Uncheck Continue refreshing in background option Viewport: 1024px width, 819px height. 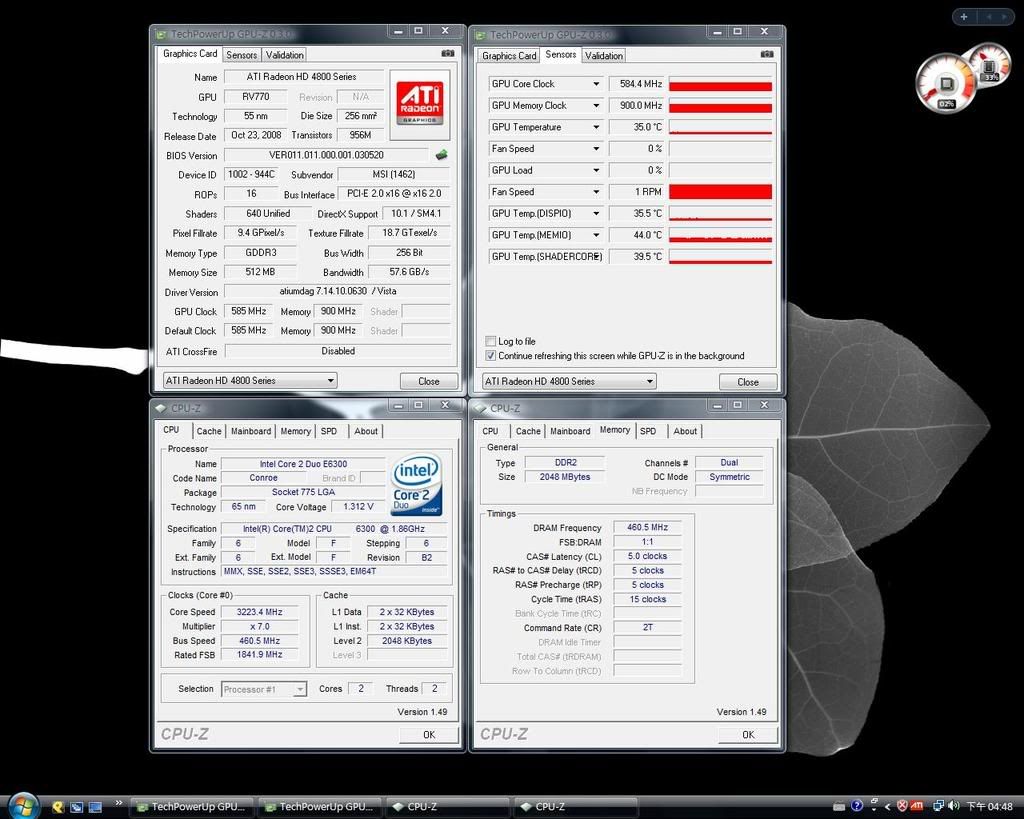[x=490, y=356]
